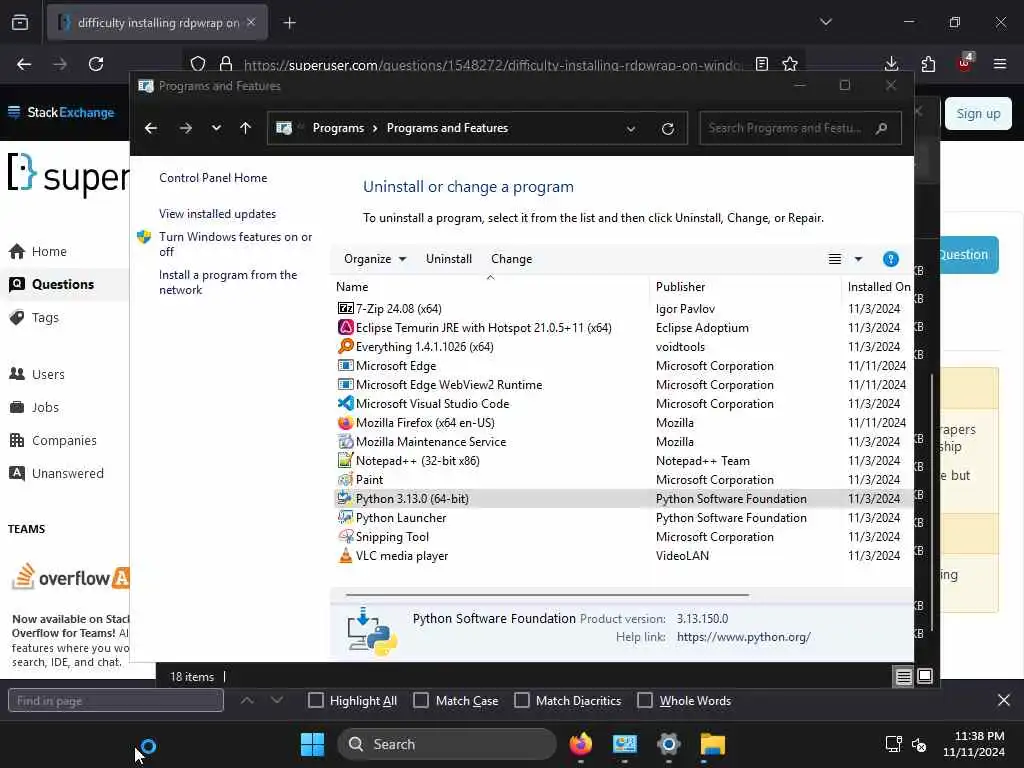Image resolution: width=1024 pixels, height=768 pixels.
Task: Open Programs and Features help icon
Action: click(890, 259)
